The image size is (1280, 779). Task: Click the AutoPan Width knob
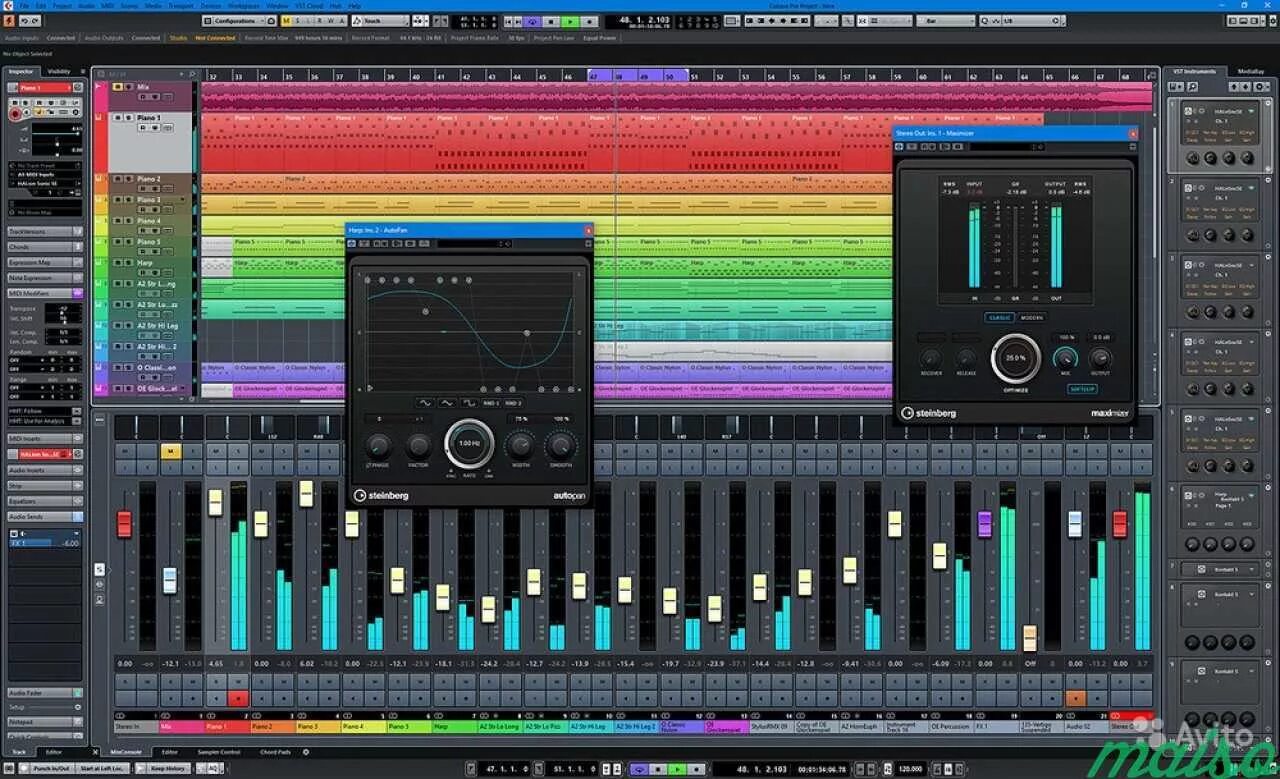[x=520, y=445]
